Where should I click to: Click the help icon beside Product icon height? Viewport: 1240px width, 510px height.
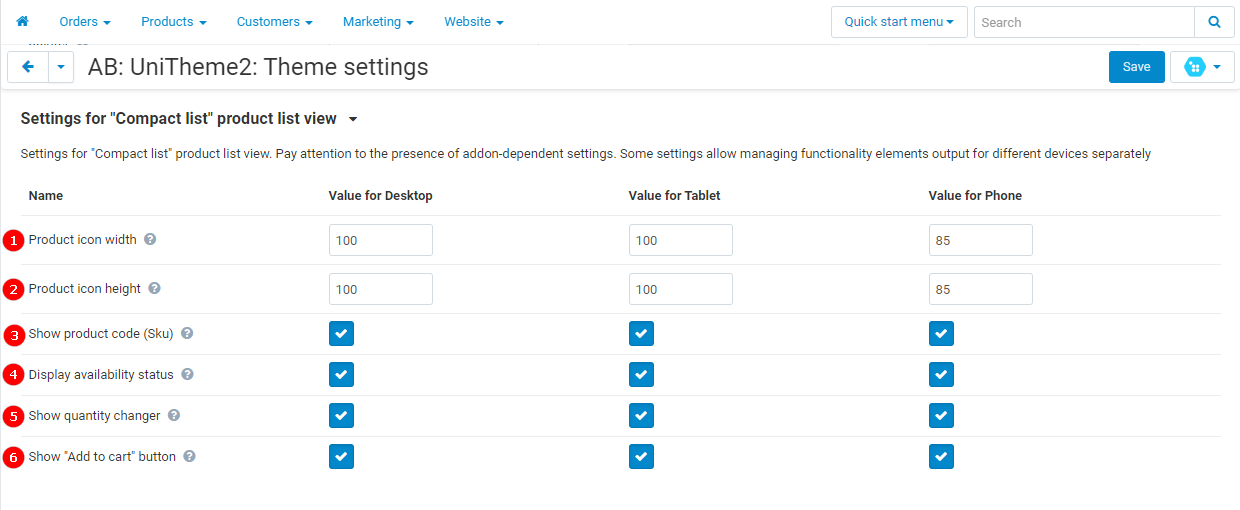154,289
